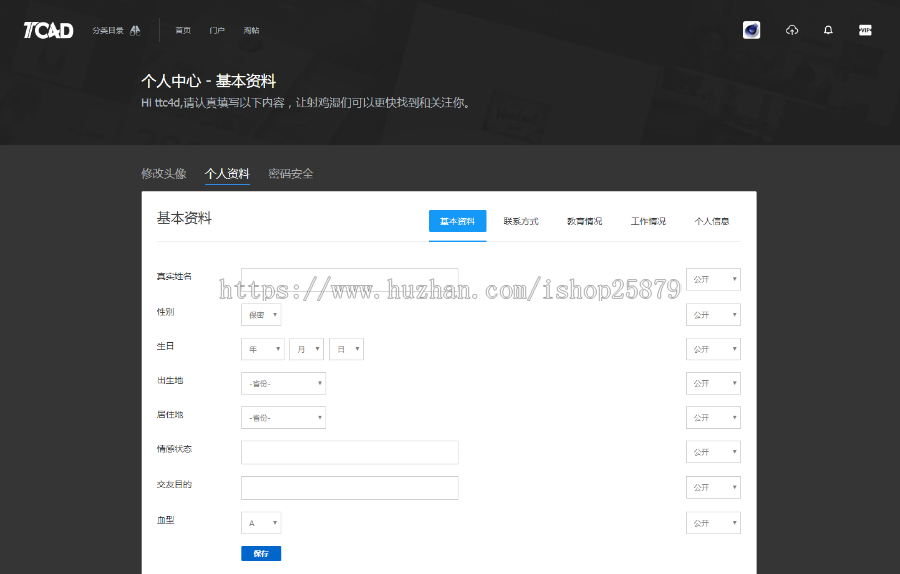Image resolution: width=900 pixels, height=574 pixels.
Task: Click the 交友目的 input field
Action: (350, 488)
